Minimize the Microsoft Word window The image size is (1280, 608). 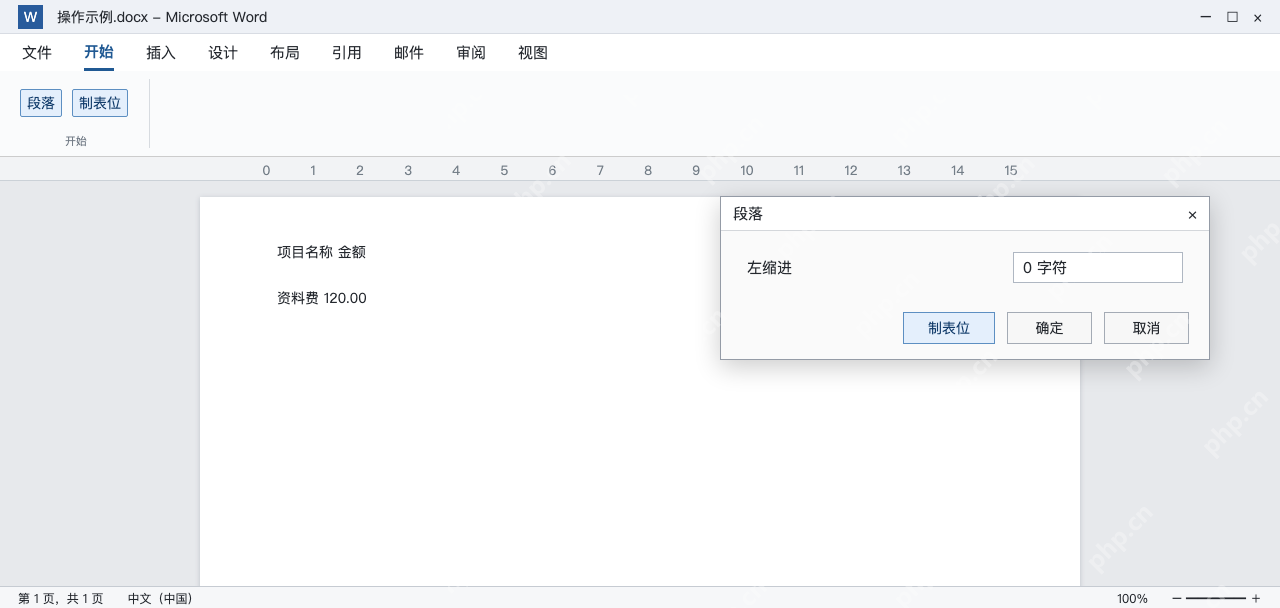[x=1206, y=17]
